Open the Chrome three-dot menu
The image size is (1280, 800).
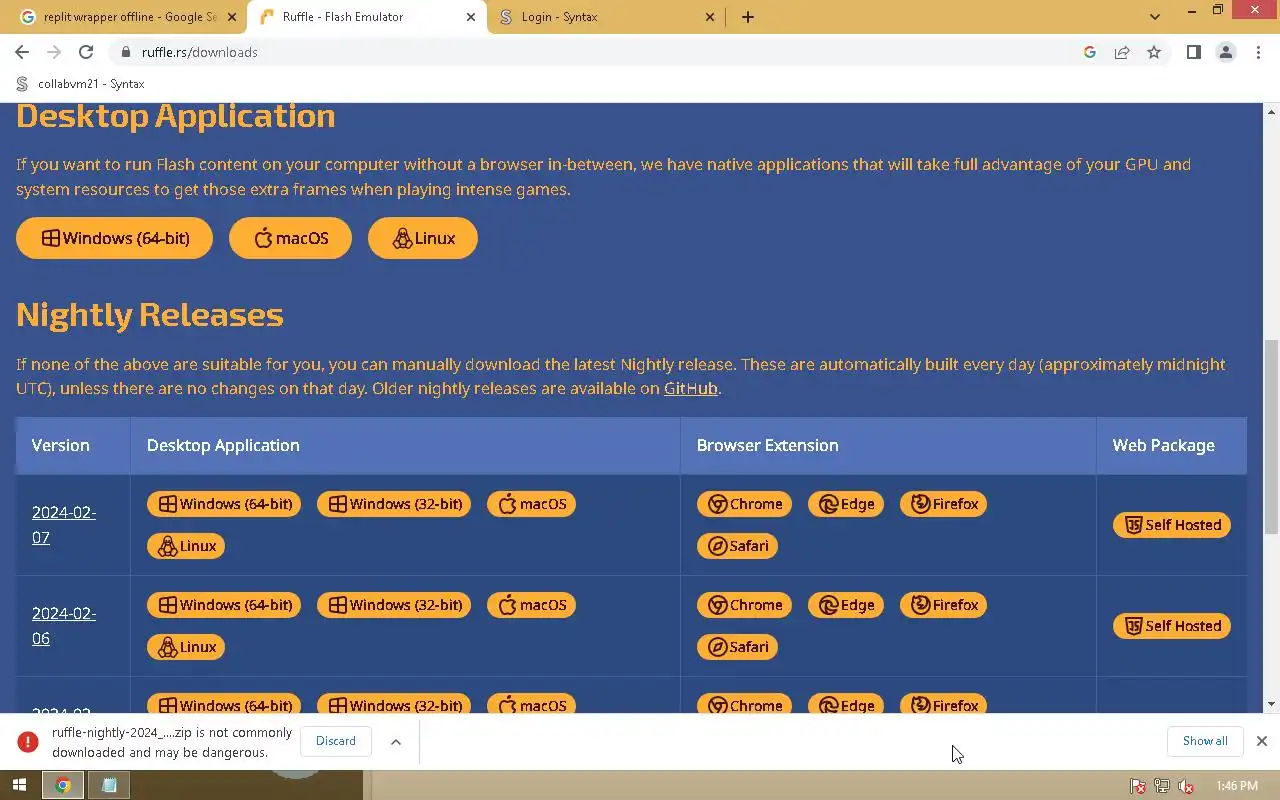(x=1258, y=52)
